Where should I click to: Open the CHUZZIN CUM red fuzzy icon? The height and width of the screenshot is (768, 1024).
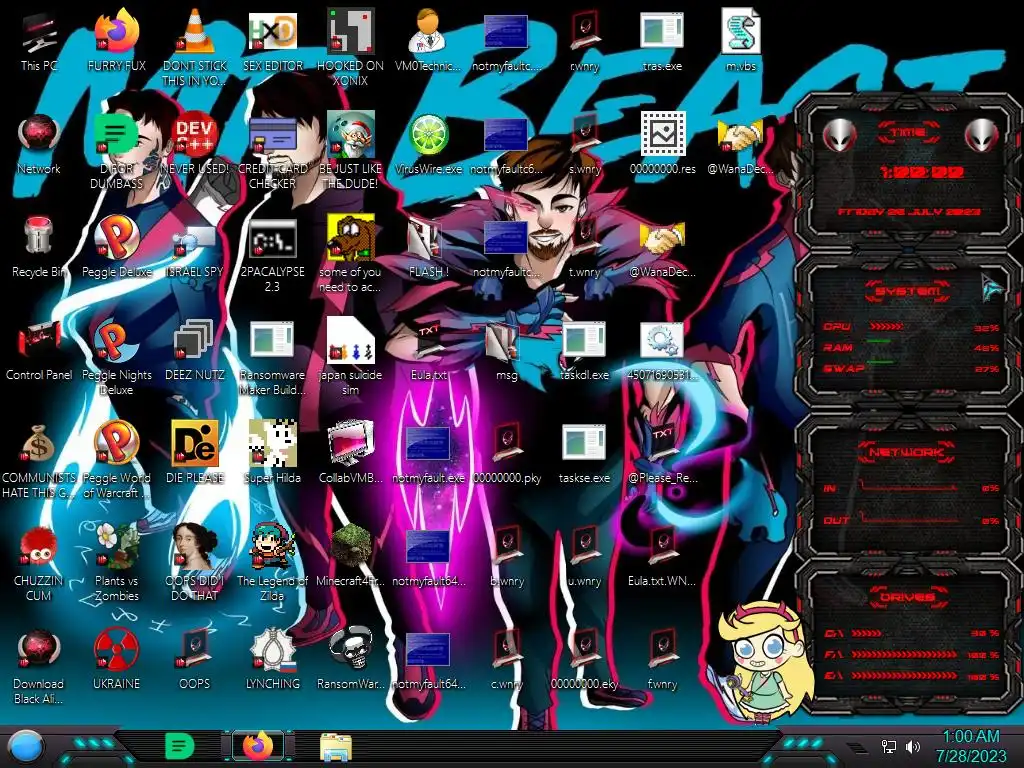[x=39, y=563]
